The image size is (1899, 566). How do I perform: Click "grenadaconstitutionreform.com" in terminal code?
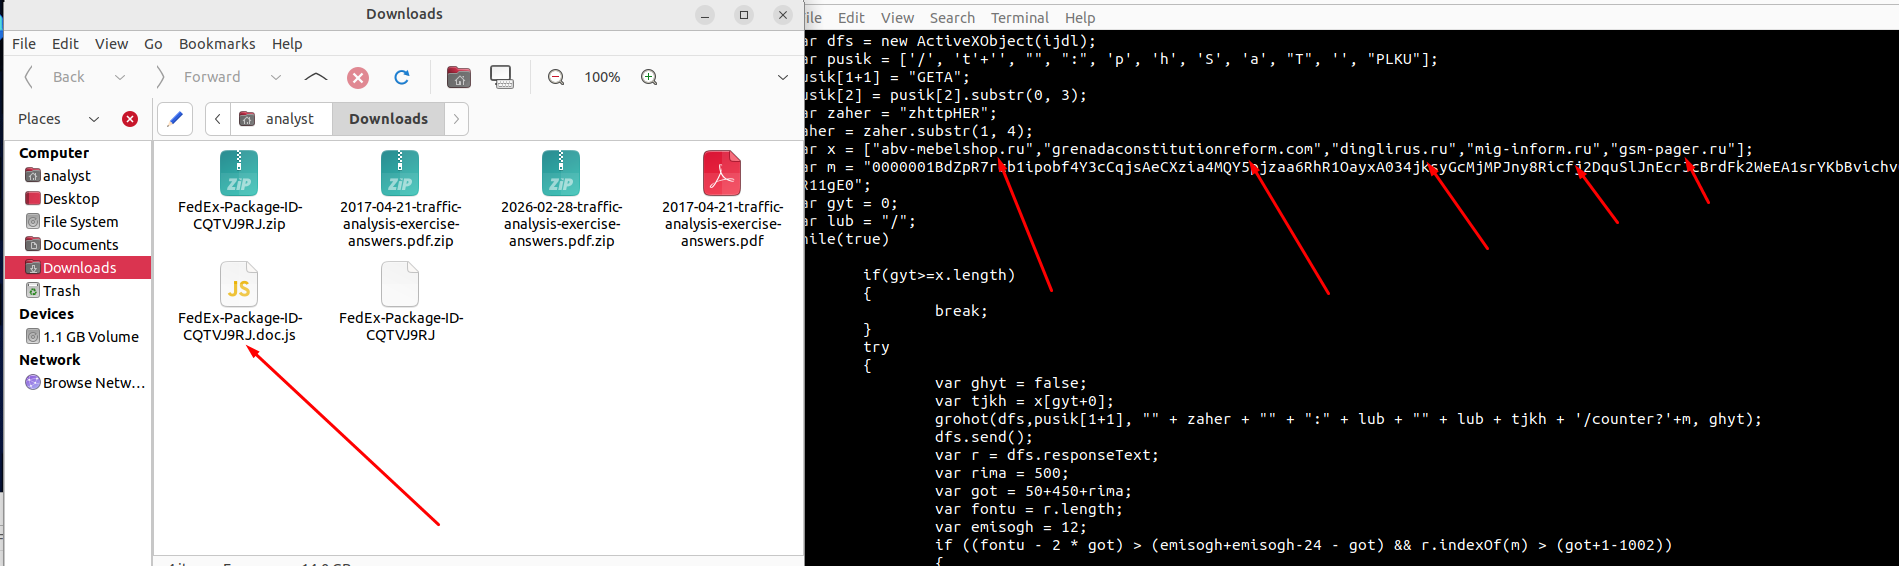click(1183, 149)
